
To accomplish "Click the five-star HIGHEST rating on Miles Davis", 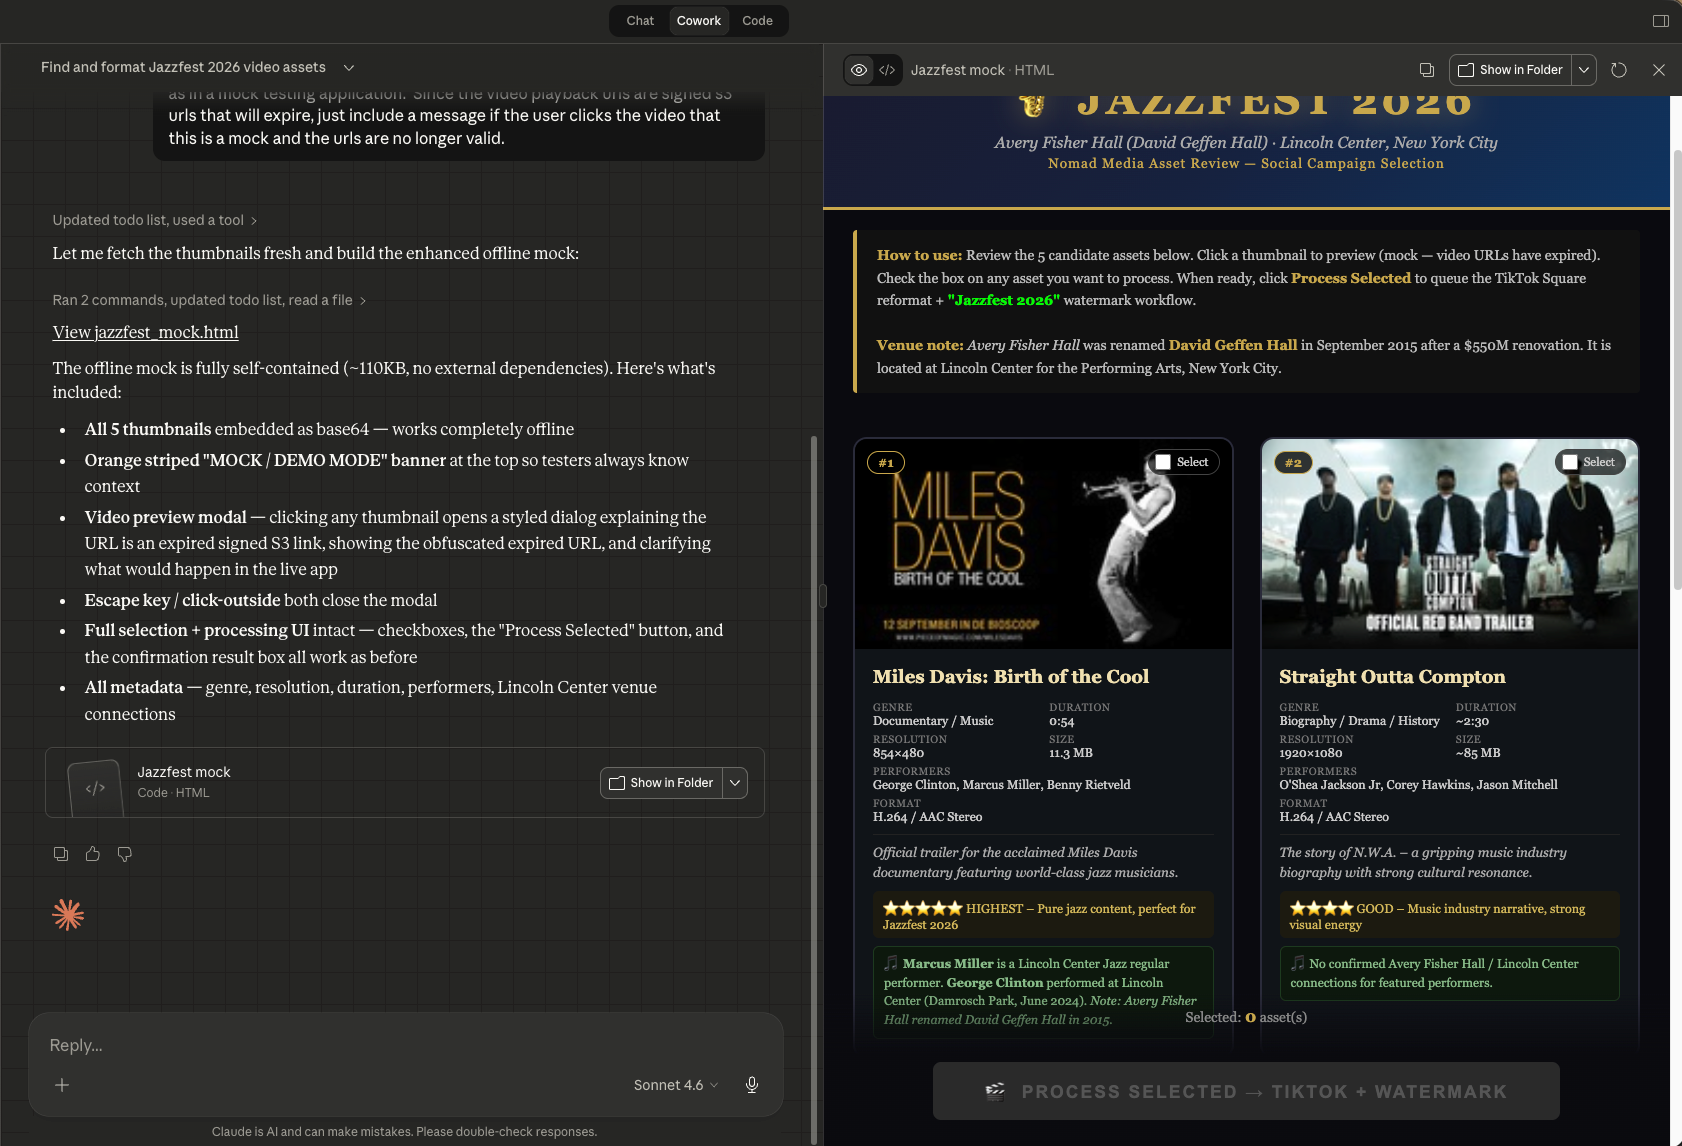I will [1043, 916].
